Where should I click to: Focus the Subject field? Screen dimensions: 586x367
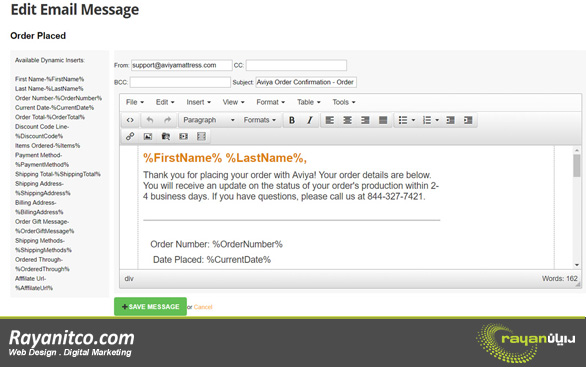306,82
